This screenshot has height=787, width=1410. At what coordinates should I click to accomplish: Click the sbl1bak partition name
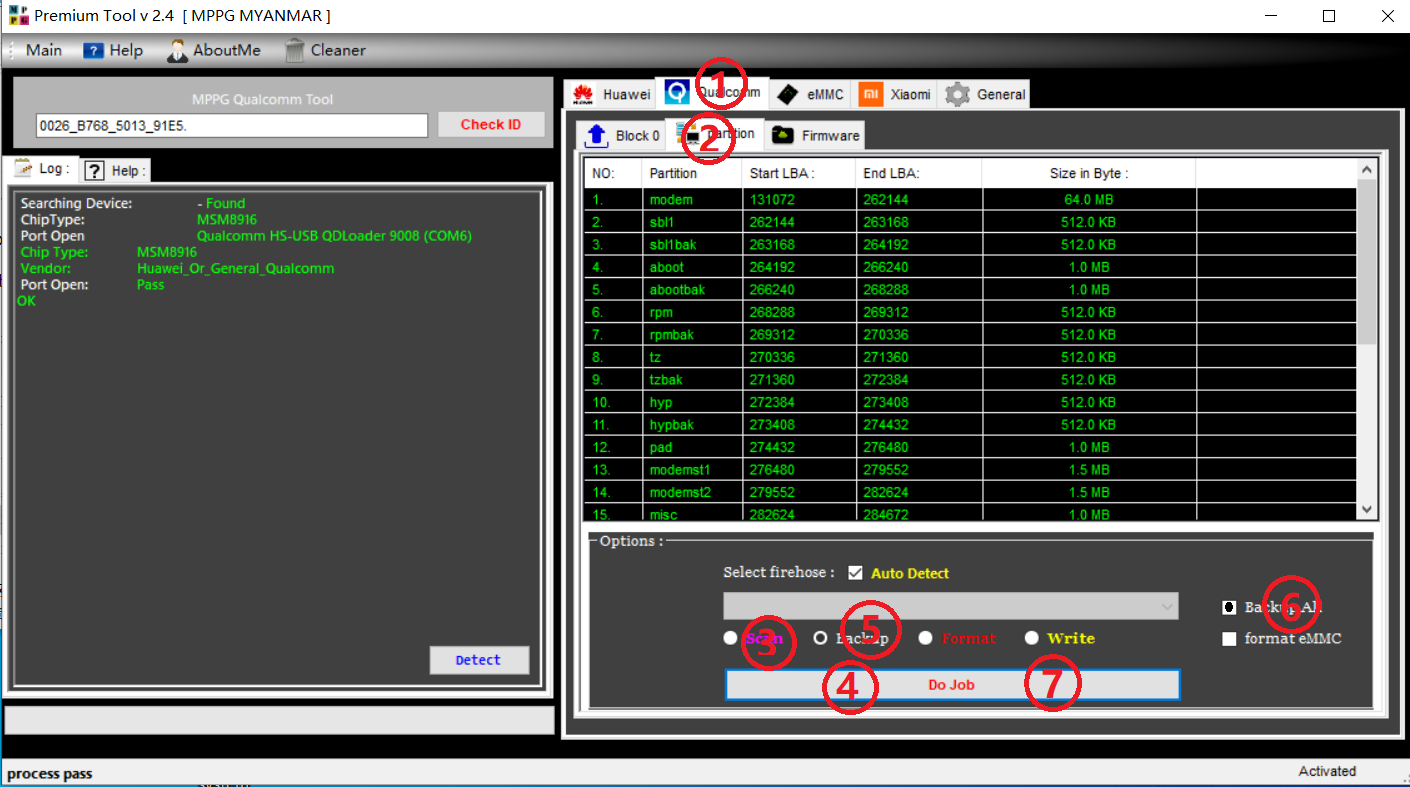[672, 245]
